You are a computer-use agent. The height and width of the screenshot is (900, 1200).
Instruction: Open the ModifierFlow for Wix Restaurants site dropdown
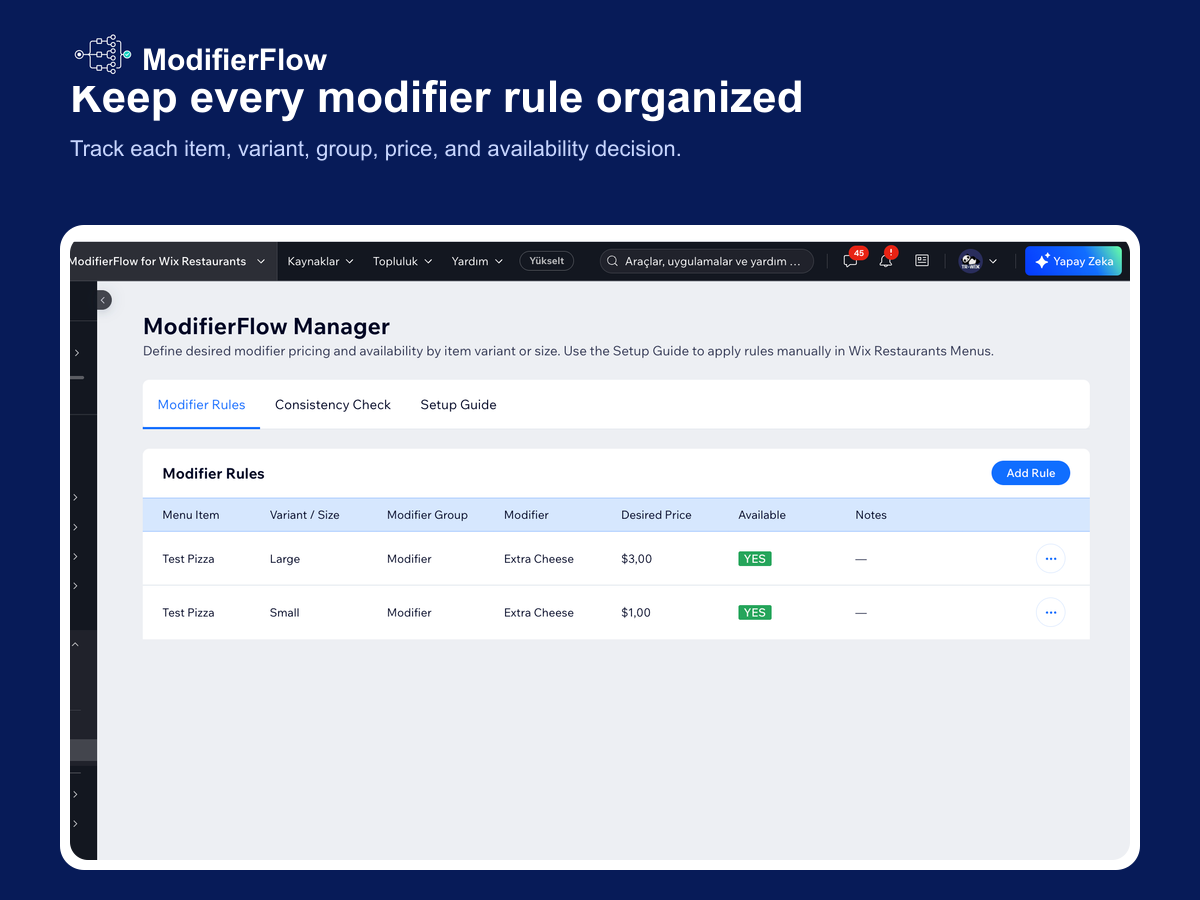pyautogui.click(x=168, y=261)
